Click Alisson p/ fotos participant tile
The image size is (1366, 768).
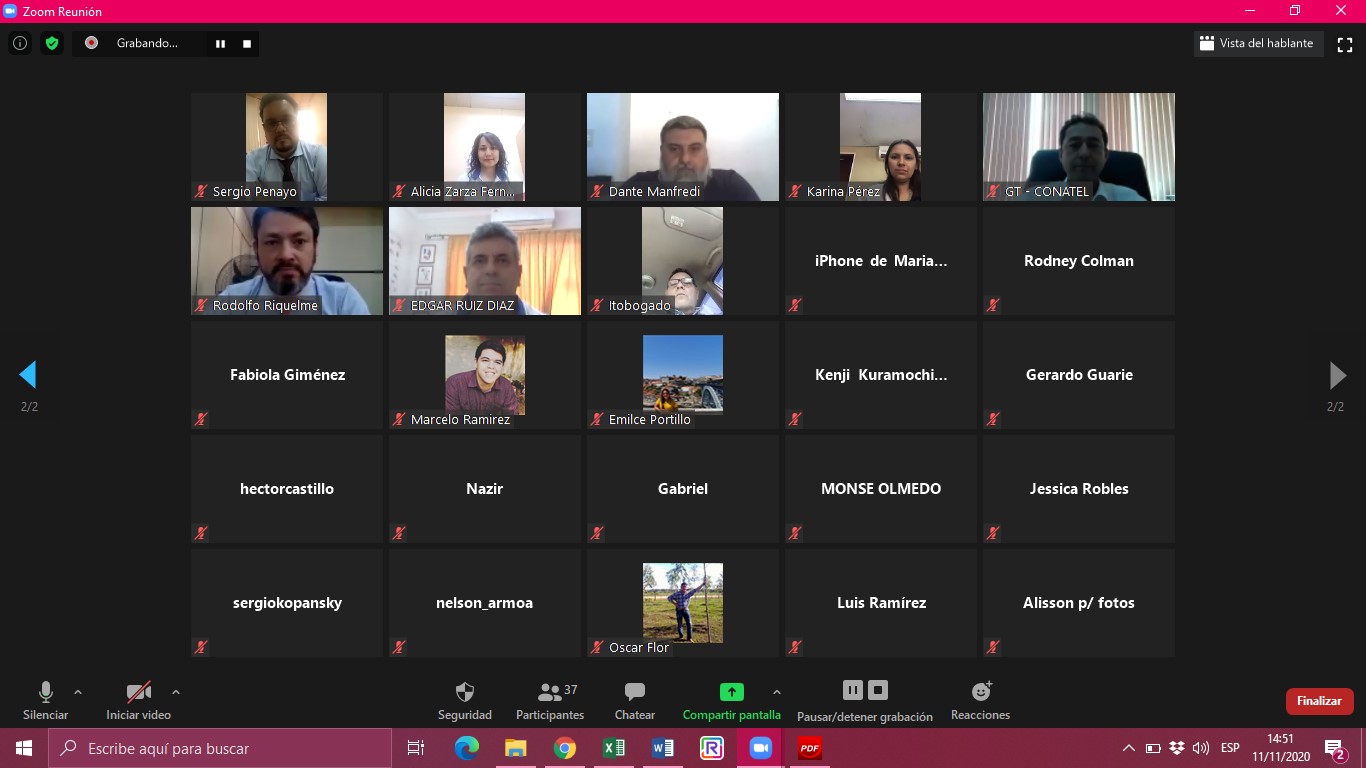tap(1079, 603)
